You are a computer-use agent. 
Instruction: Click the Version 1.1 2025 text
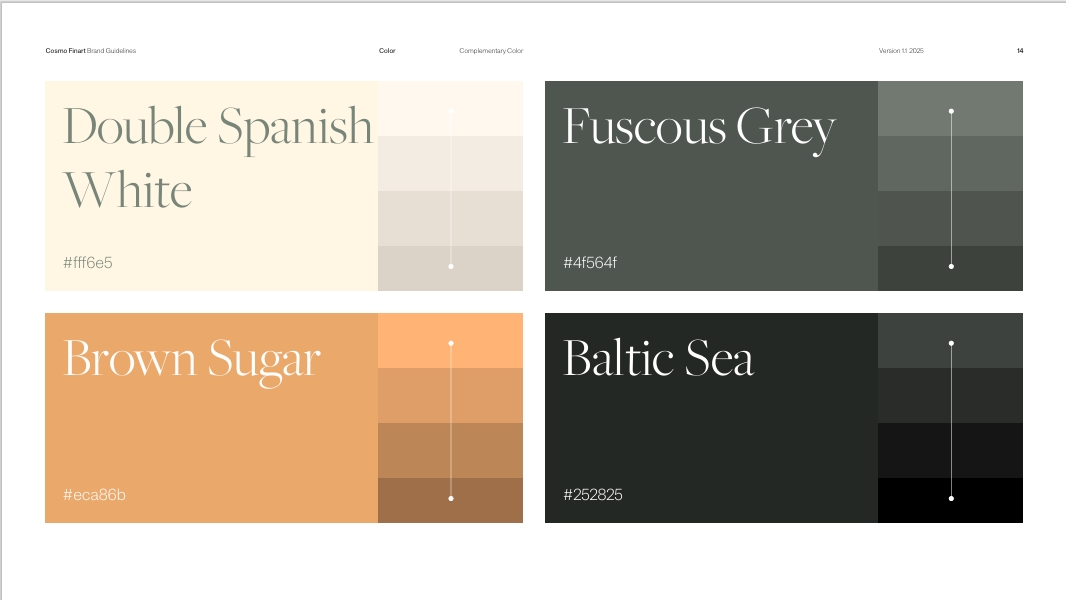(901, 50)
